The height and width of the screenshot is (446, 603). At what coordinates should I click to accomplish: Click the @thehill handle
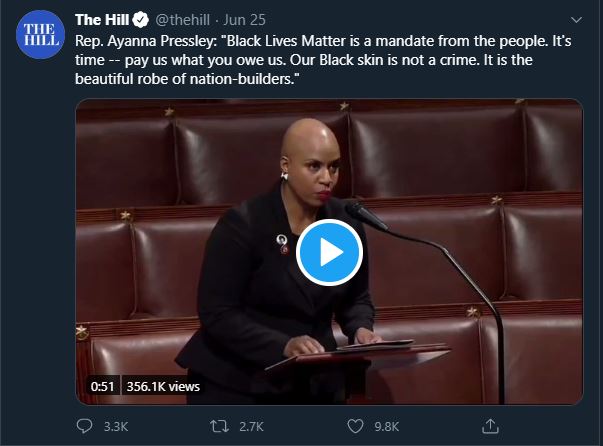point(183,20)
